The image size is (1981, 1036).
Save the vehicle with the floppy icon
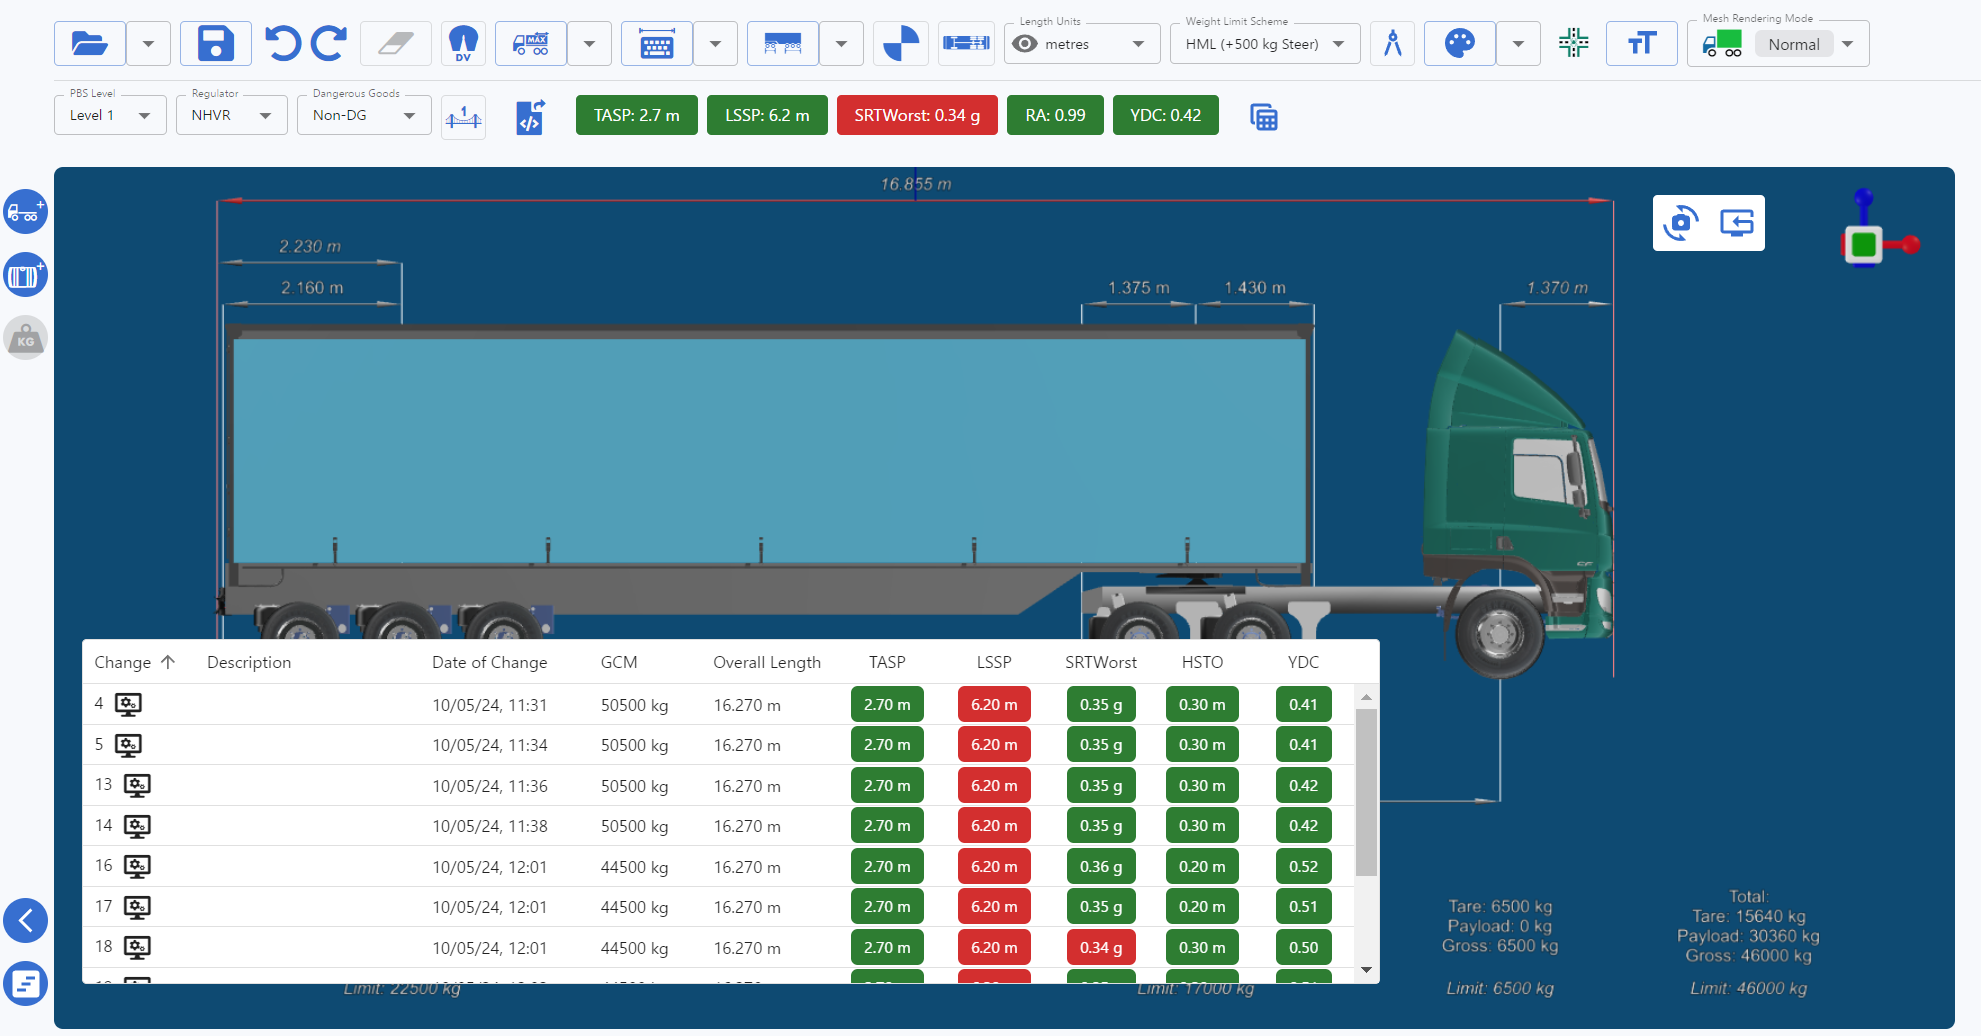coord(216,44)
